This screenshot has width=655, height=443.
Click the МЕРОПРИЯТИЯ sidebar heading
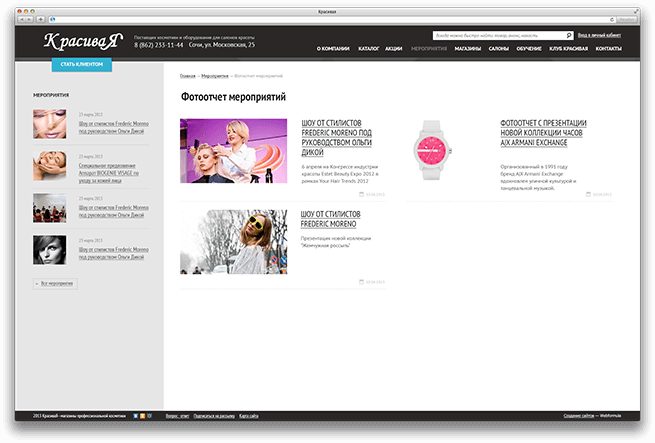(x=51, y=95)
